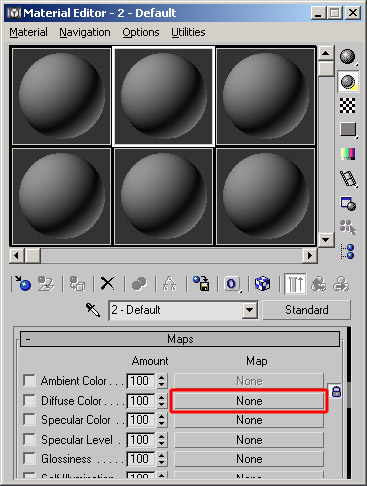Enable the Diffuse Color map checkbox
This screenshot has width=367, height=486.
tap(29, 400)
